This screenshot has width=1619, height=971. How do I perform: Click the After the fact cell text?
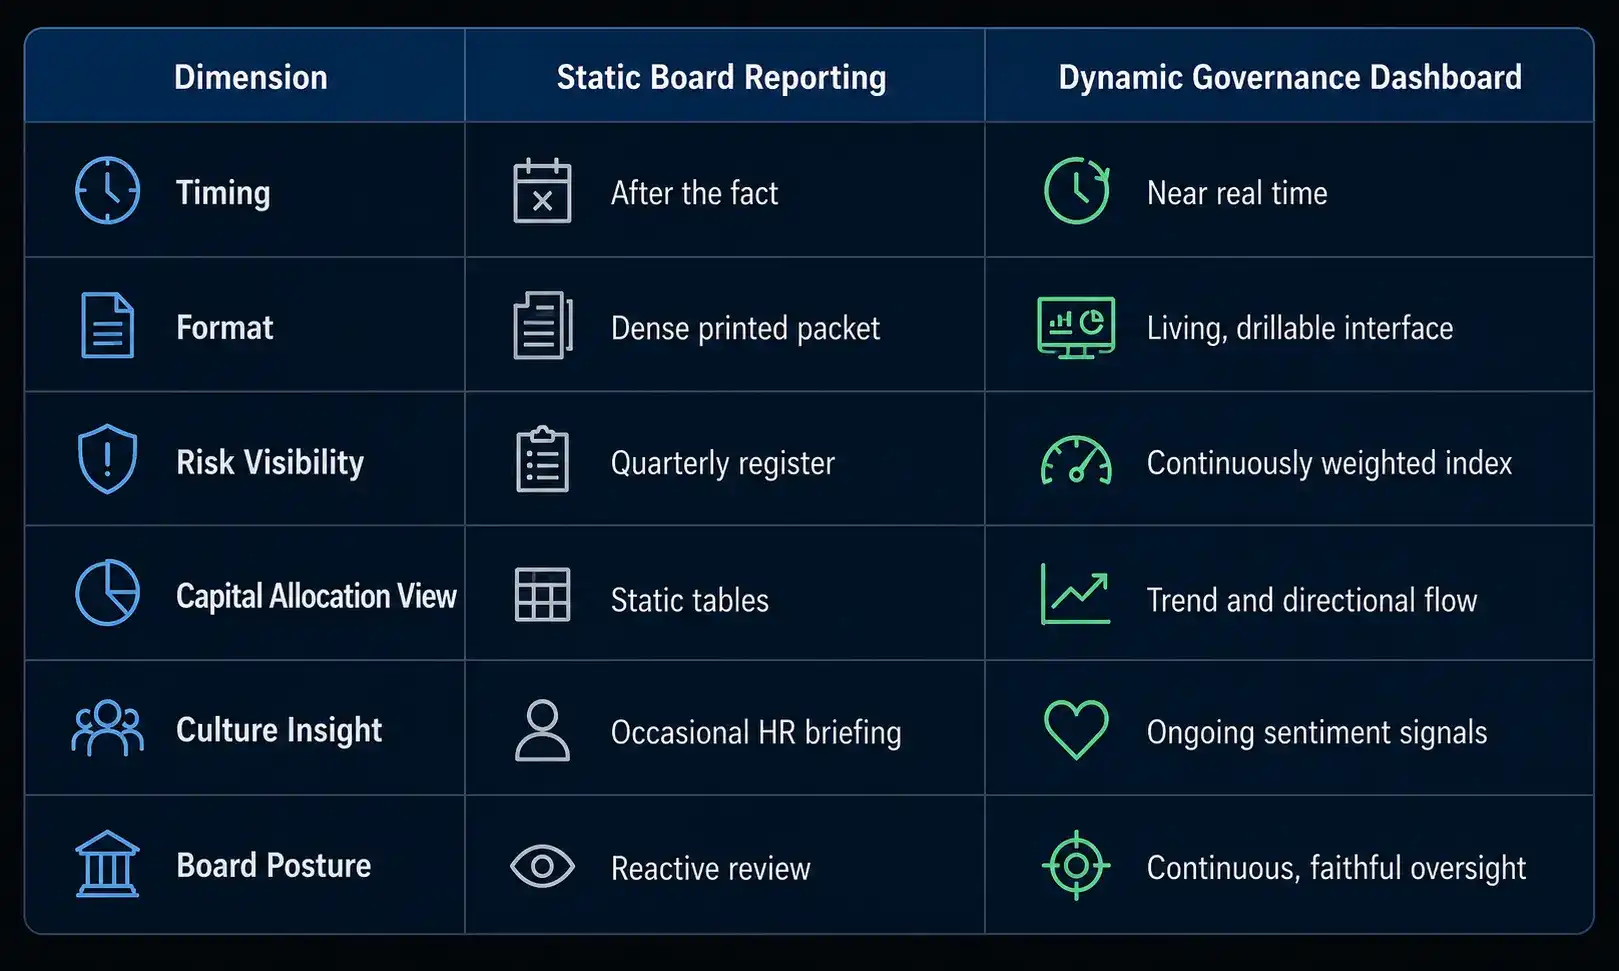tap(694, 193)
